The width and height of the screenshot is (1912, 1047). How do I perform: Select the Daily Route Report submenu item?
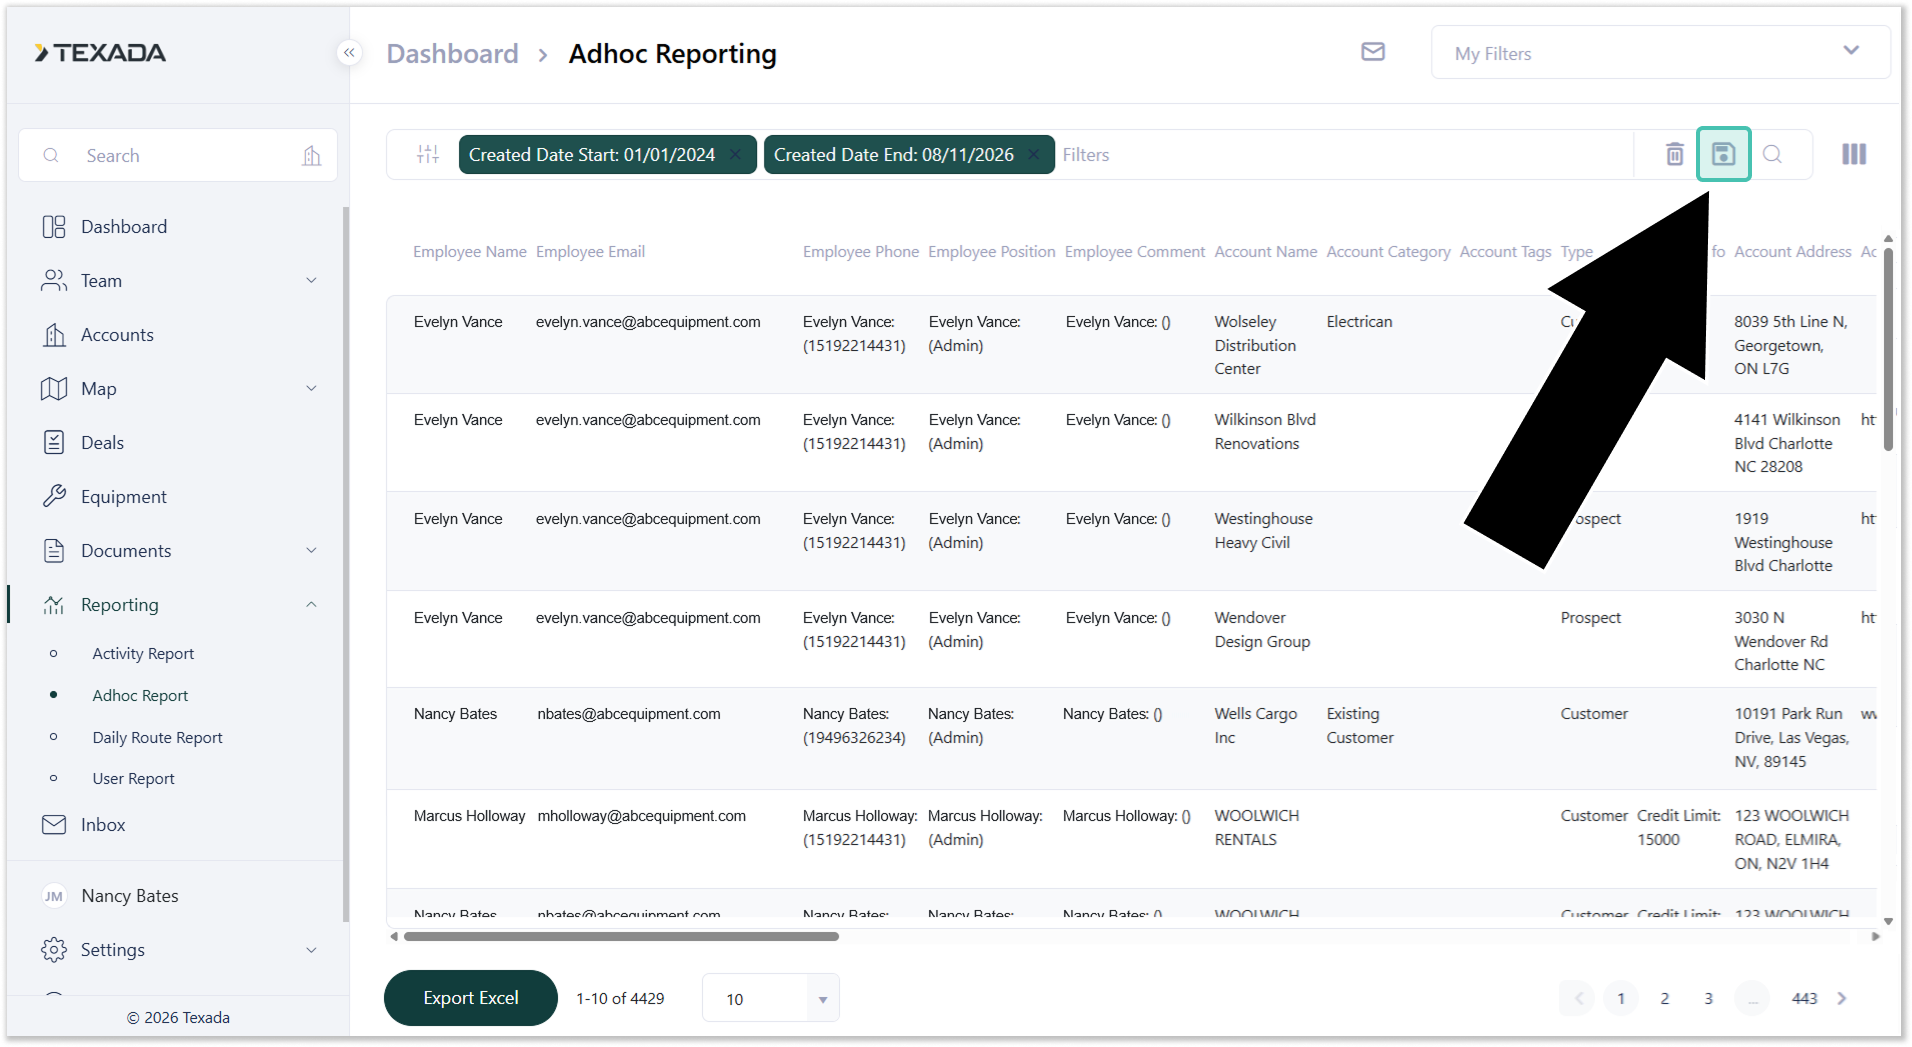(x=157, y=738)
